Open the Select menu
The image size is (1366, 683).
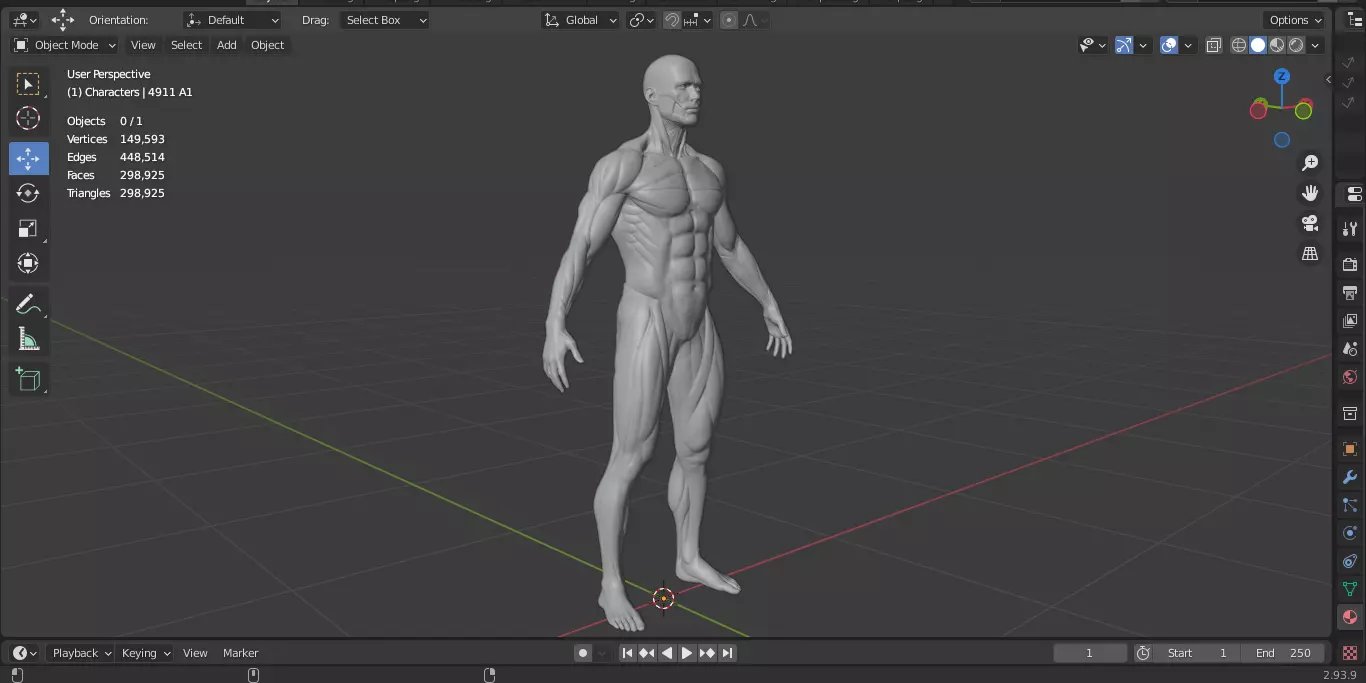pyautogui.click(x=187, y=45)
